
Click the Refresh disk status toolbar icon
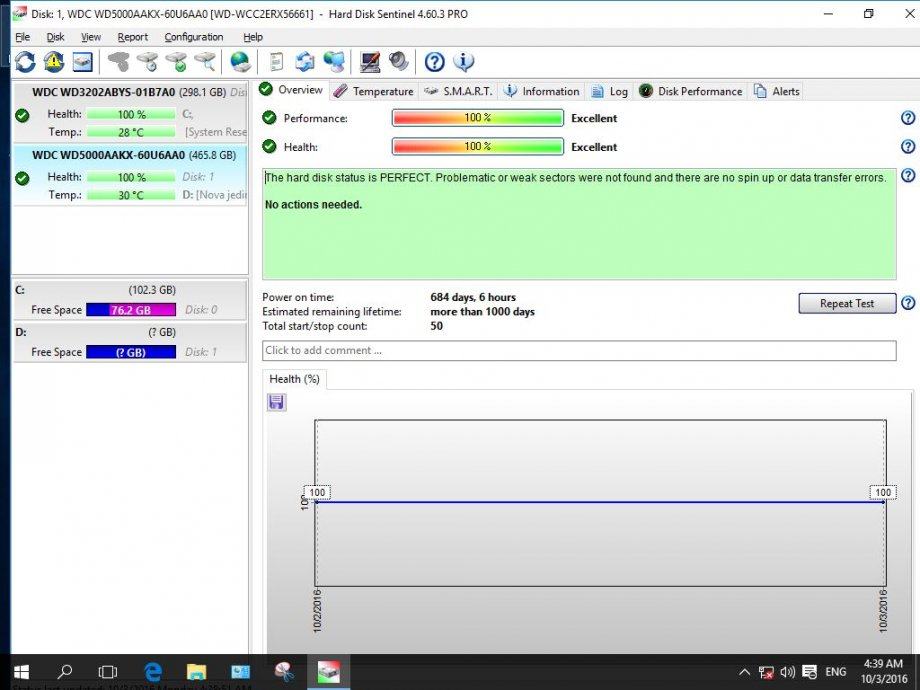[25, 62]
